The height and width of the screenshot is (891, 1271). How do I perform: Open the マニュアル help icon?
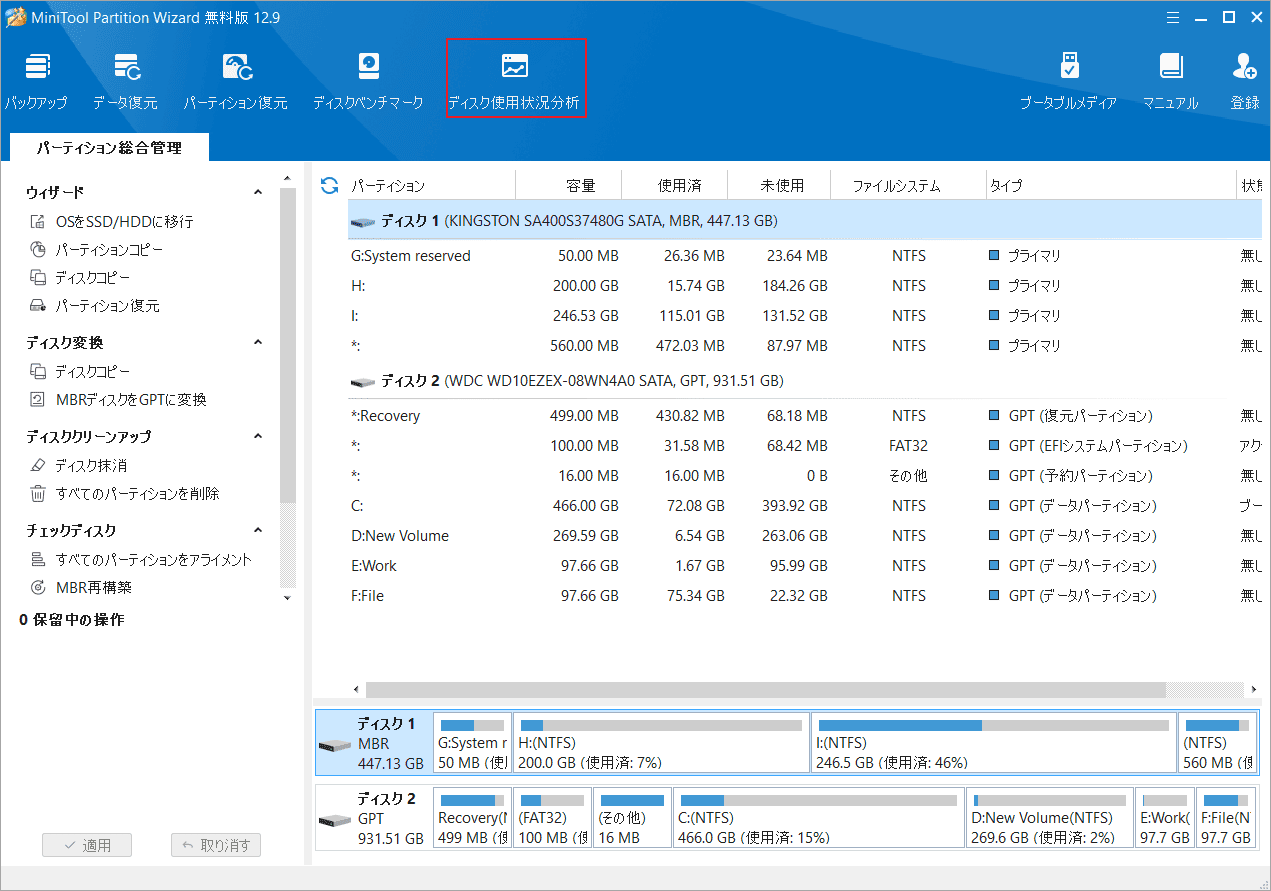[1170, 78]
